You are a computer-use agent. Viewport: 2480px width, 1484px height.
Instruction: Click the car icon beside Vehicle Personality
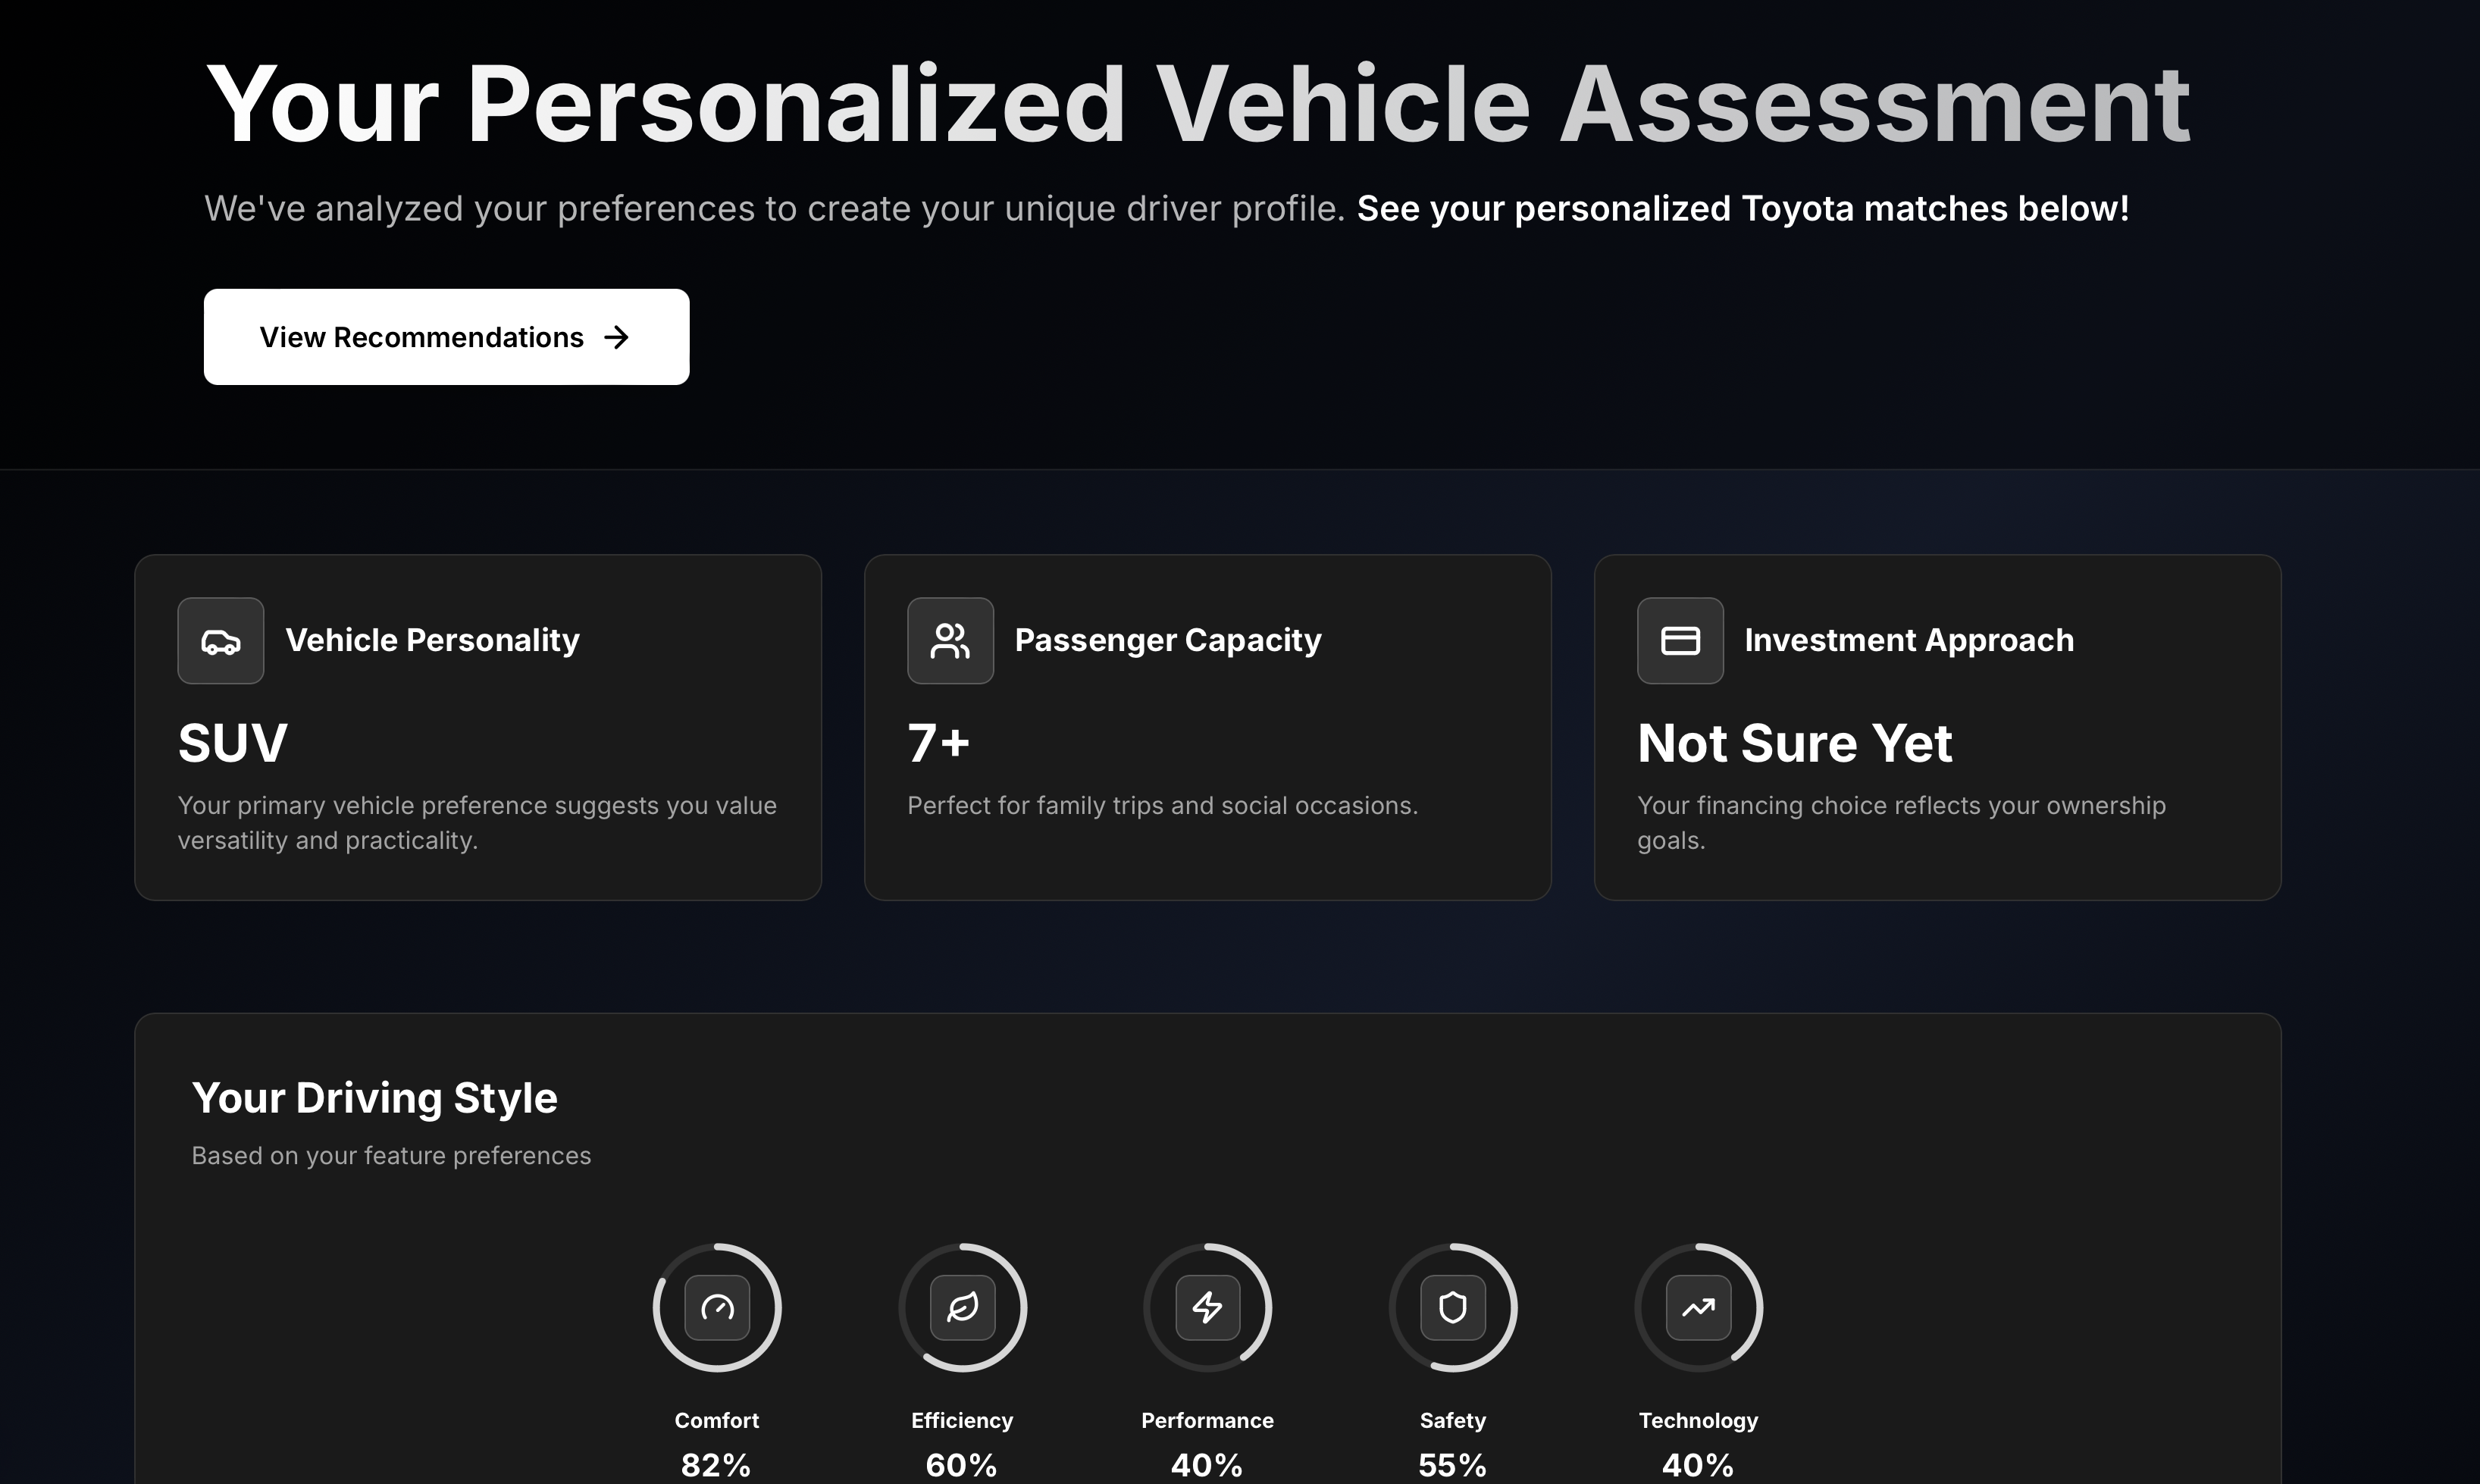click(x=220, y=641)
